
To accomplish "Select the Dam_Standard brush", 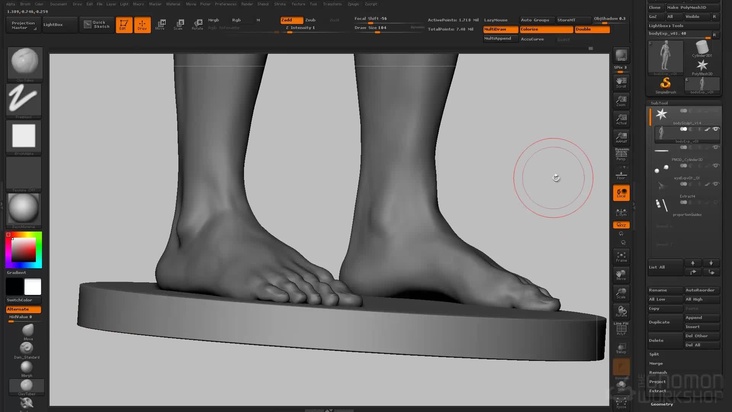I will pyautogui.click(x=26, y=349).
